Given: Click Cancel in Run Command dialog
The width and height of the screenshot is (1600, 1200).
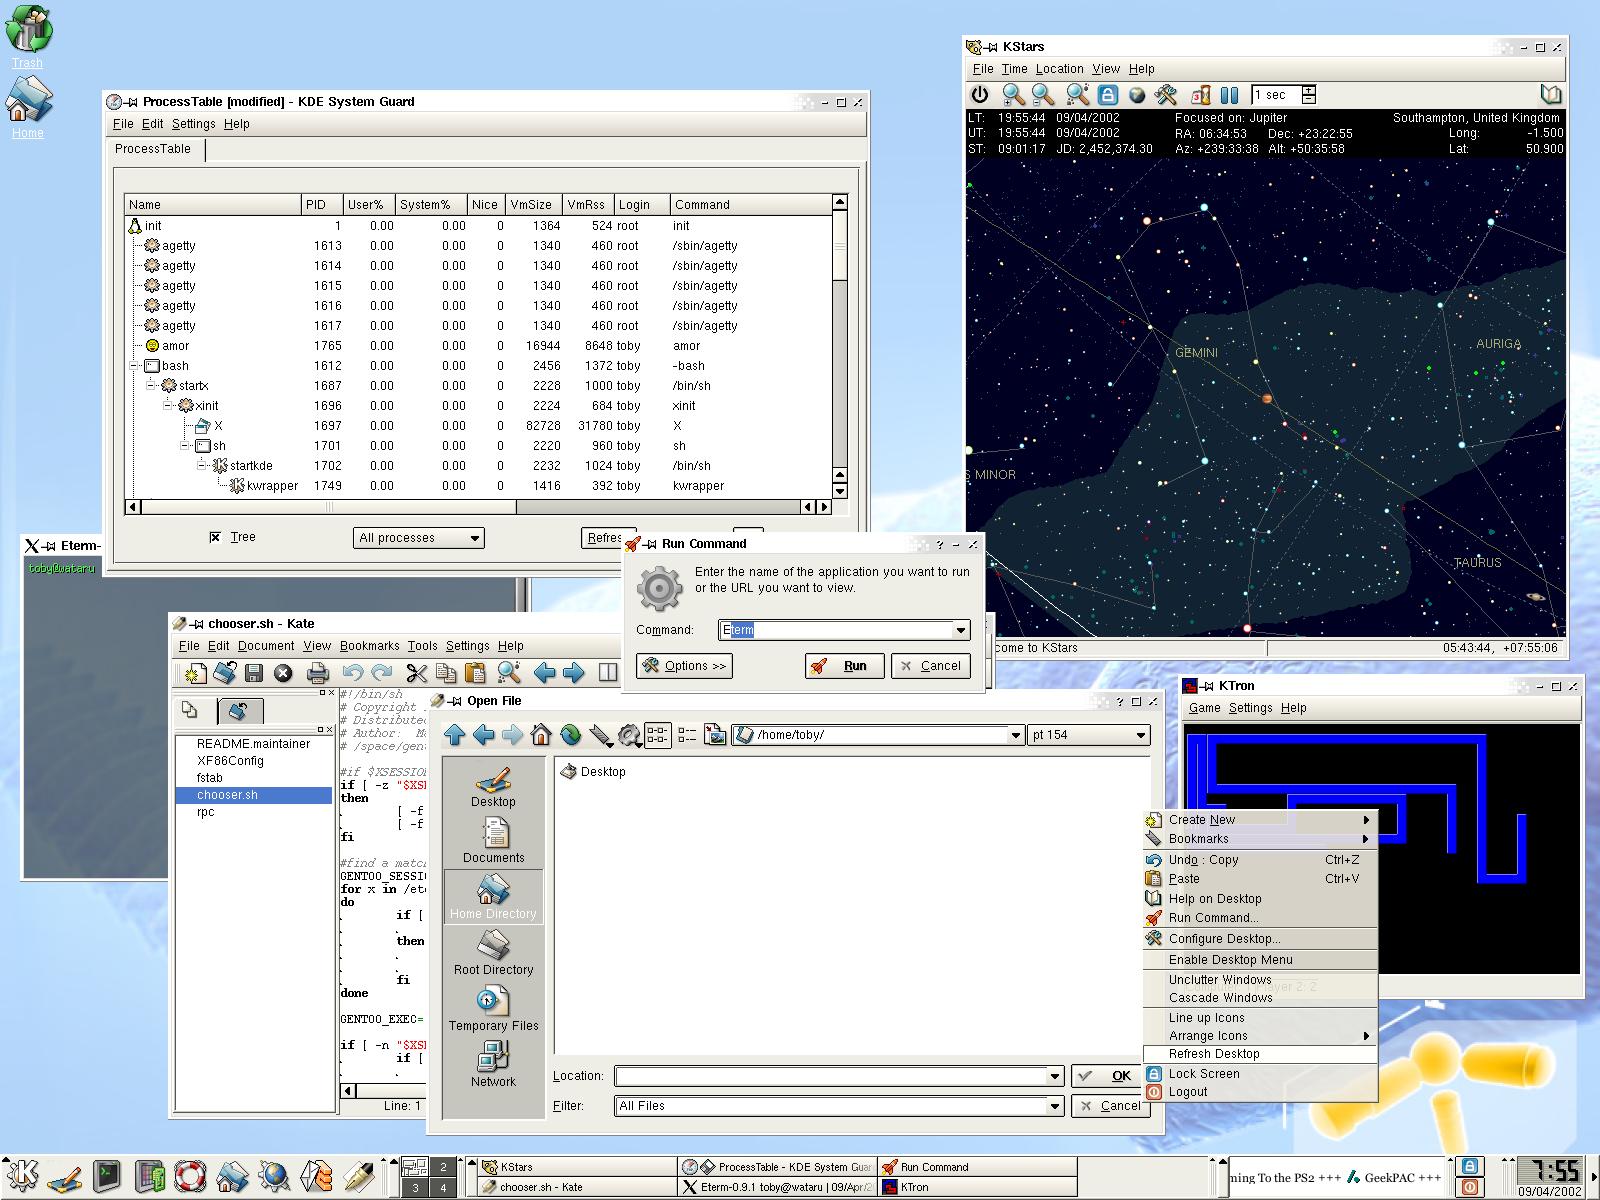Looking at the screenshot, I should pyautogui.click(x=930, y=666).
